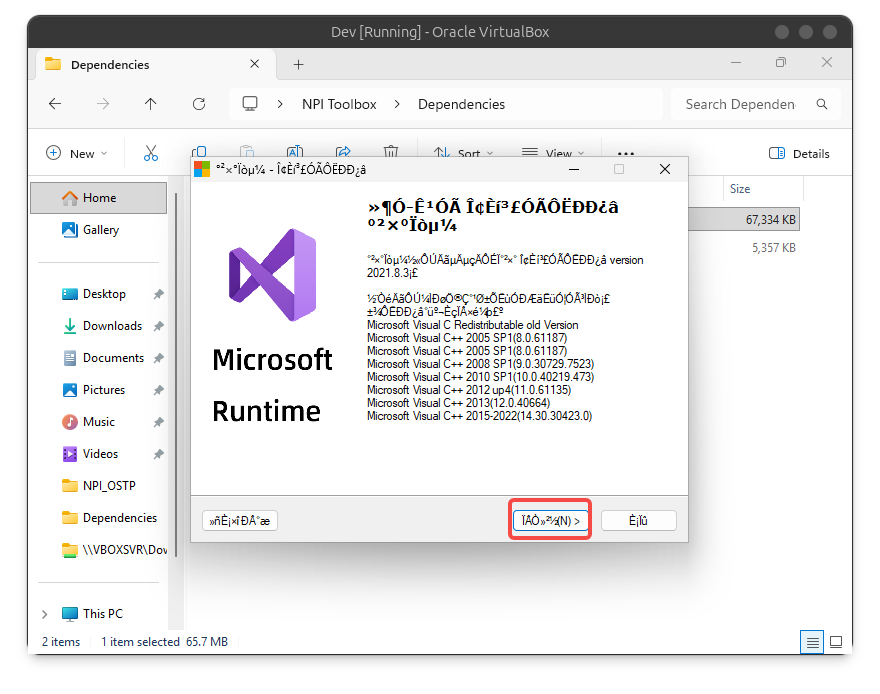Click the PC monitor icon in address bar
The height and width of the screenshot is (694, 880).
250,104
